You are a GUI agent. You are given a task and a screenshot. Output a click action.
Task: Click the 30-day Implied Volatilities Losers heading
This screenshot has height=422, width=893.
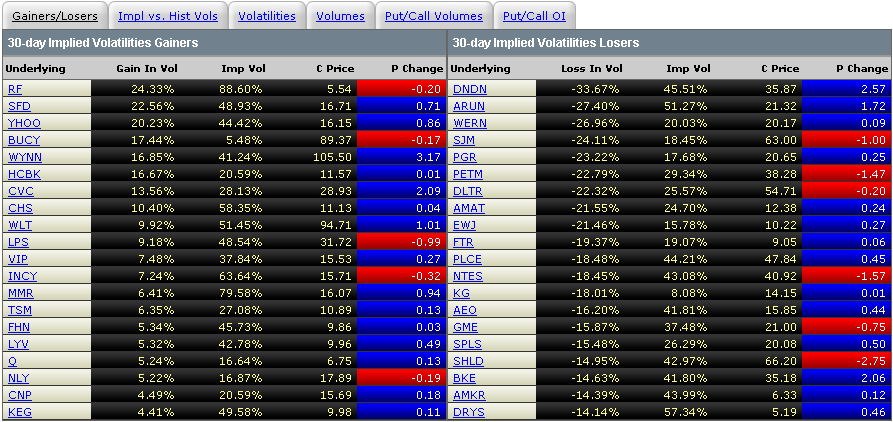(x=546, y=43)
